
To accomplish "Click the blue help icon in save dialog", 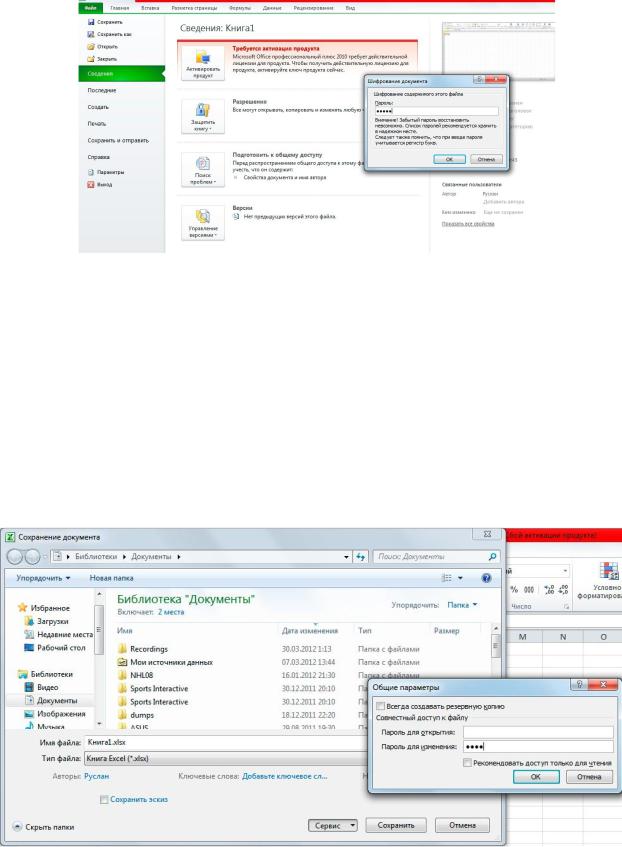I will pyautogui.click(x=486, y=578).
